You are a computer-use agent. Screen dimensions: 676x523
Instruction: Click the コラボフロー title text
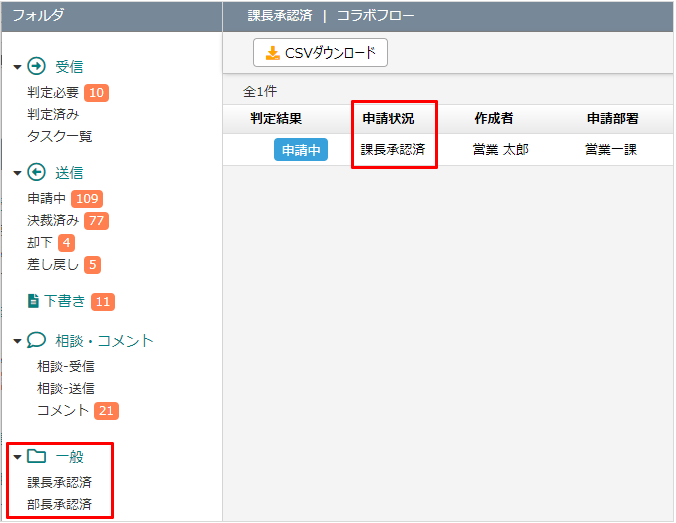tap(376, 16)
